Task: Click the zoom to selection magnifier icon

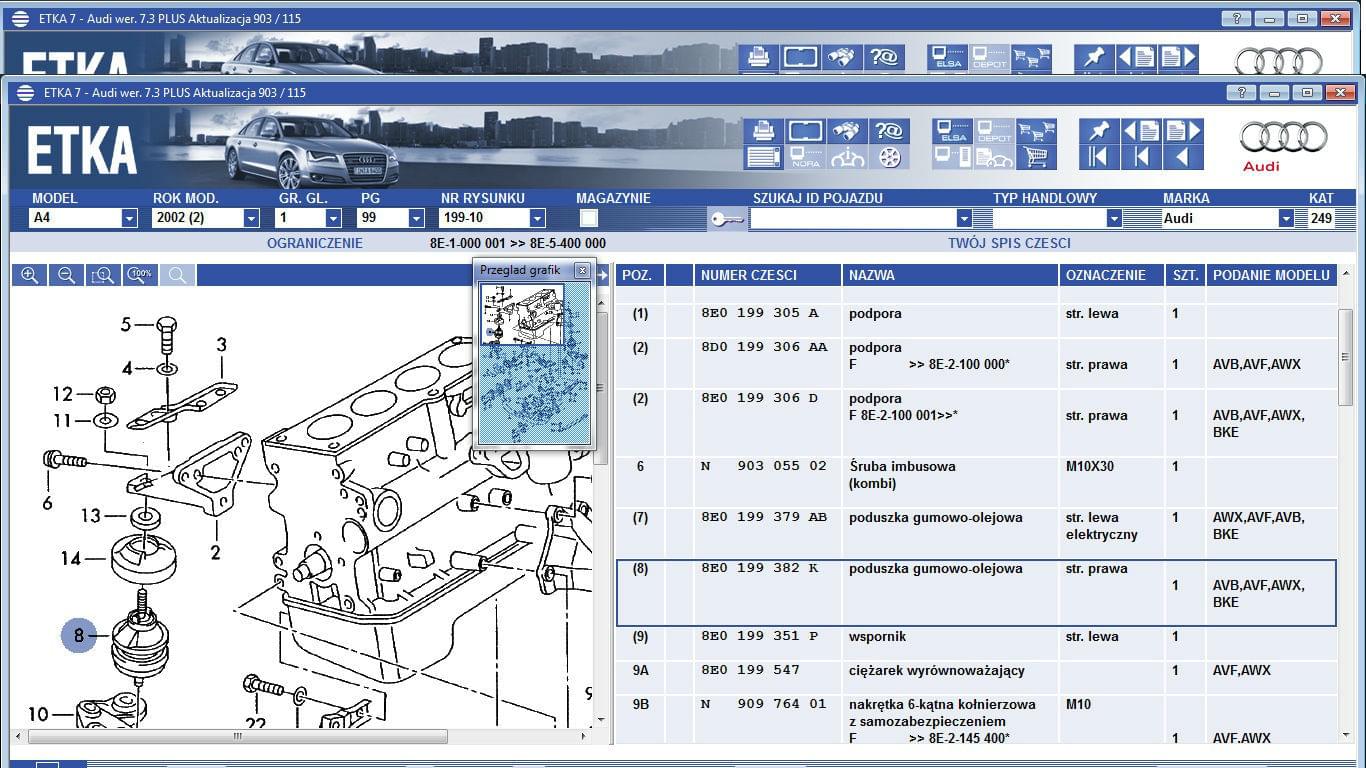Action: pos(103,275)
